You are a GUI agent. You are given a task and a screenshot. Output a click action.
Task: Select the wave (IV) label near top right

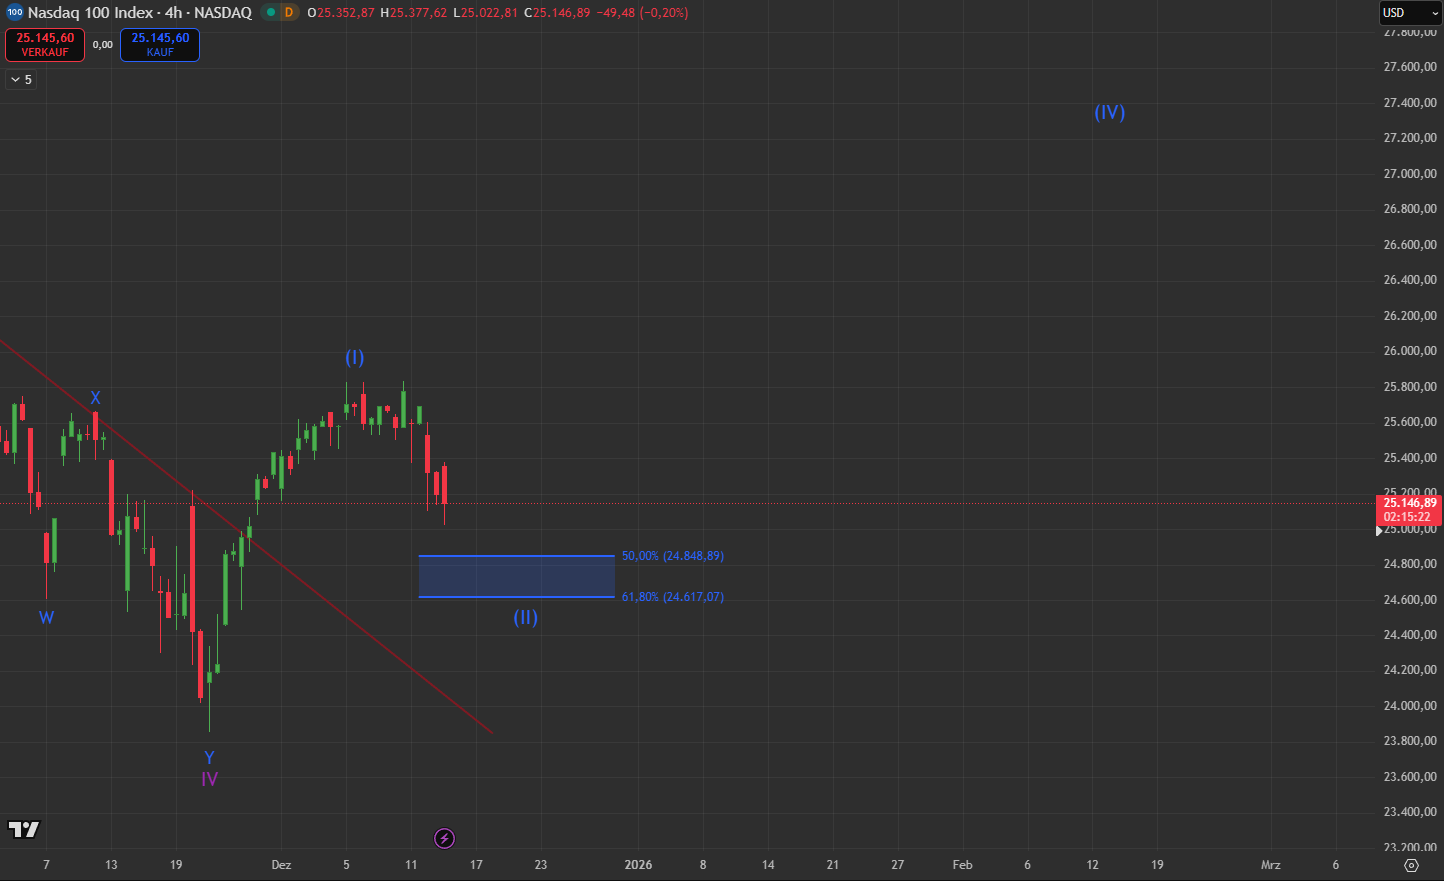point(1109,112)
